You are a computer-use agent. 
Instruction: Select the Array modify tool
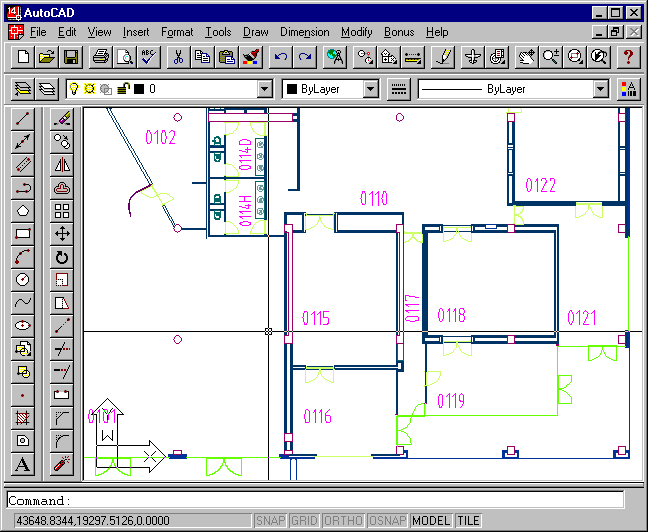click(x=62, y=211)
